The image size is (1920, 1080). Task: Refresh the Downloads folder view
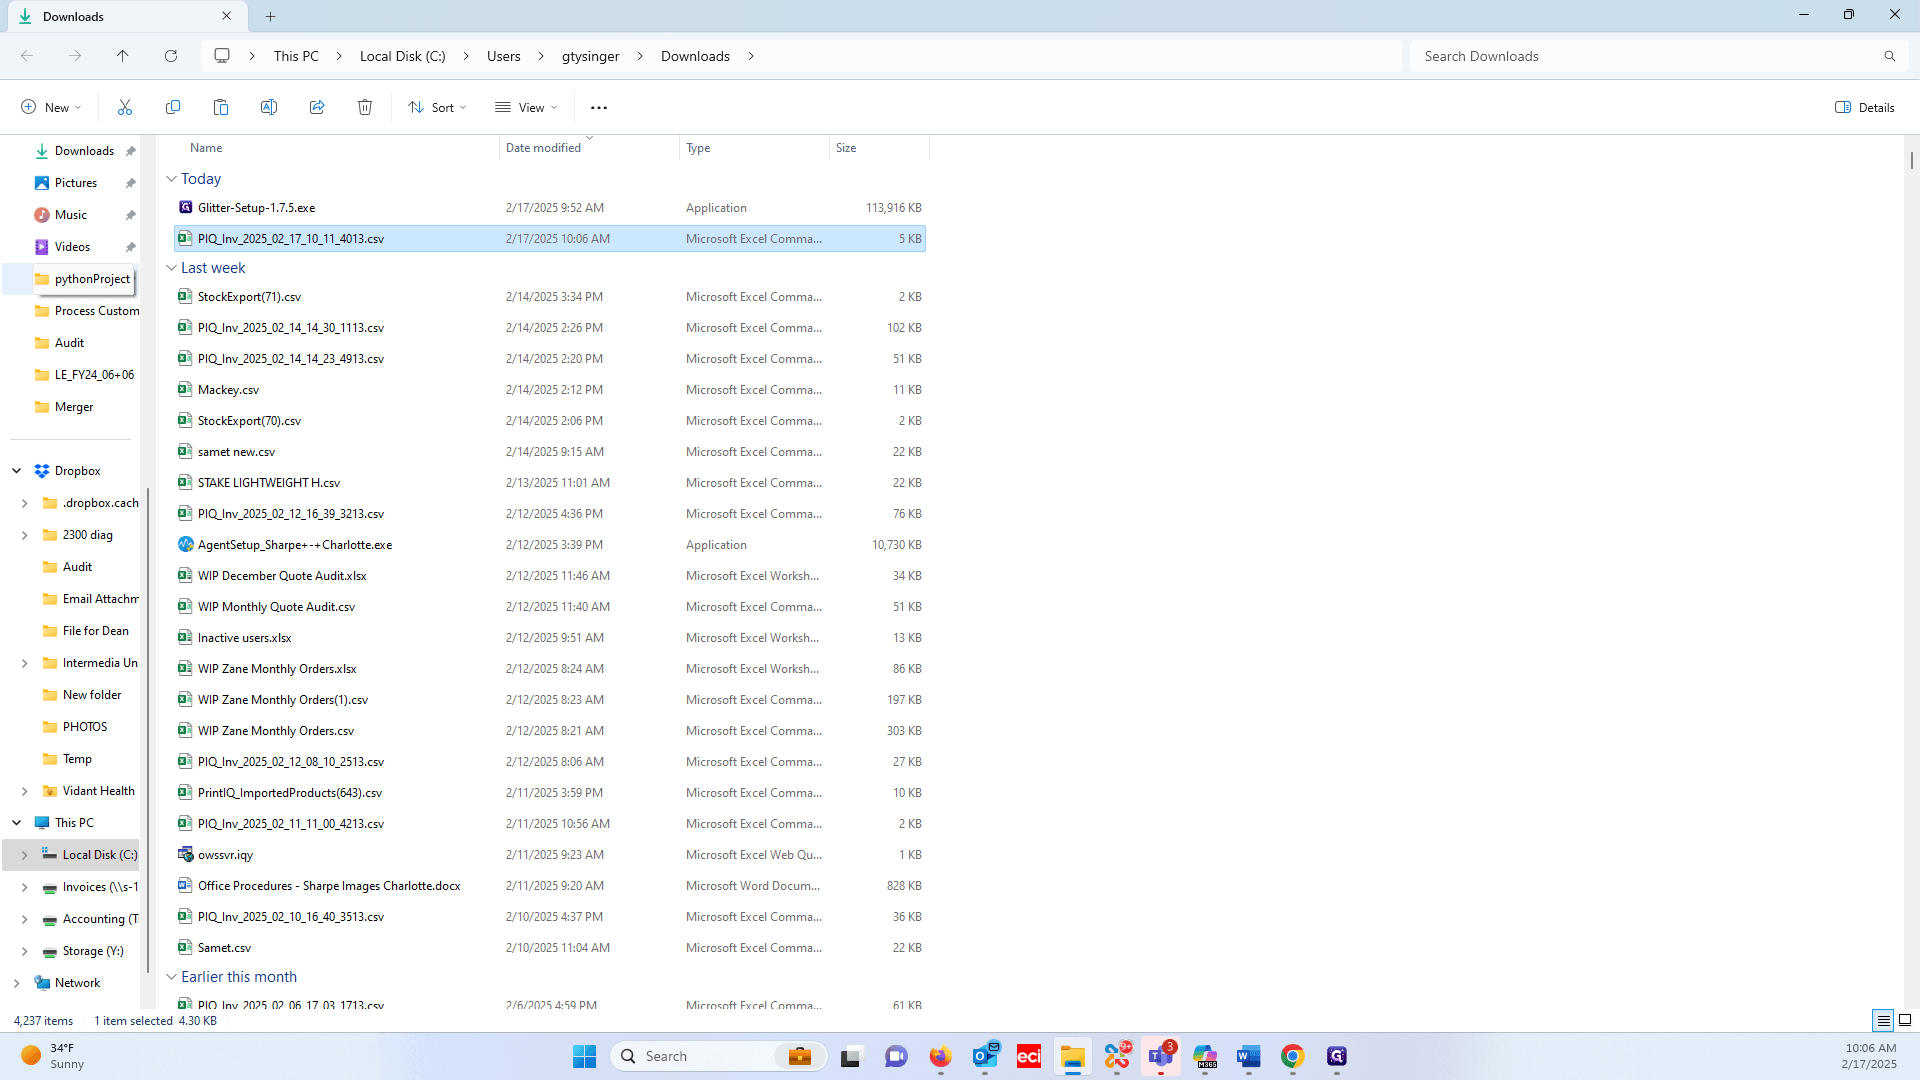(x=171, y=56)
